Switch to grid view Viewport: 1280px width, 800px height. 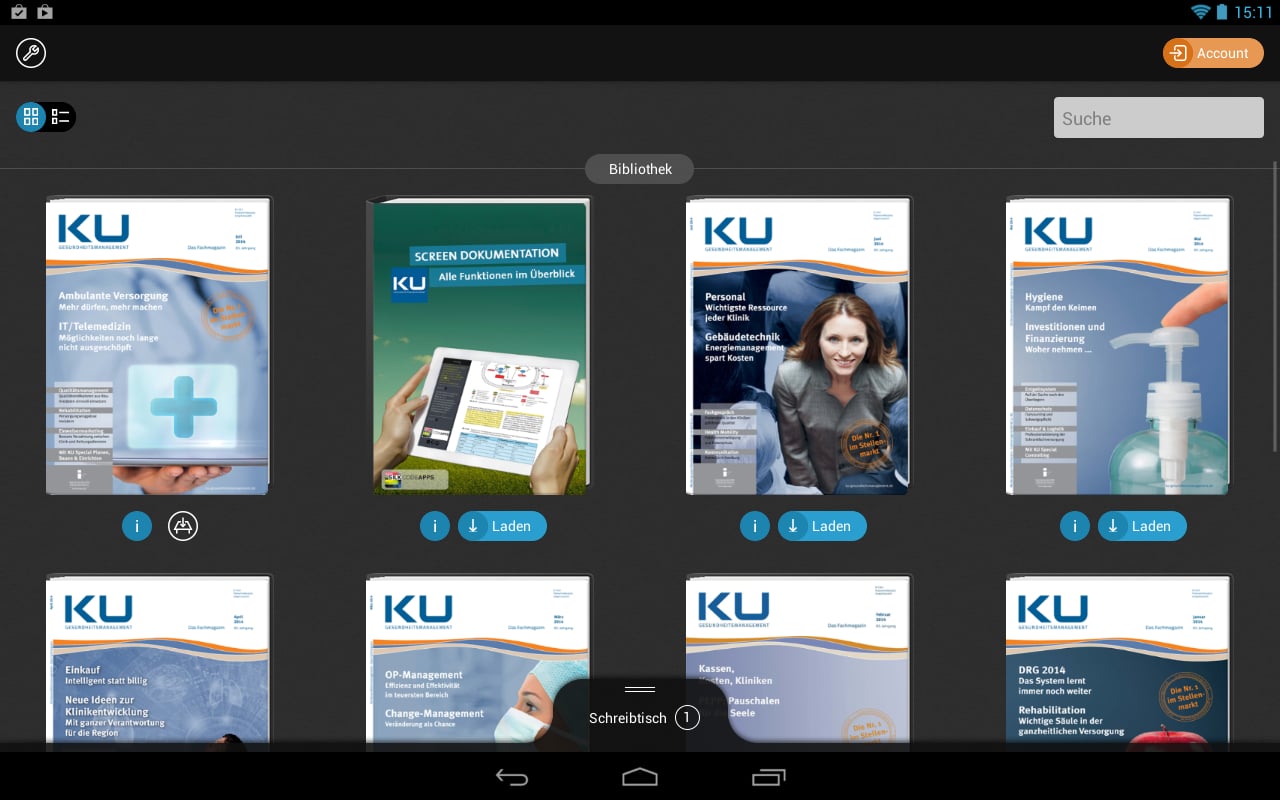click(x=31, y=117)
